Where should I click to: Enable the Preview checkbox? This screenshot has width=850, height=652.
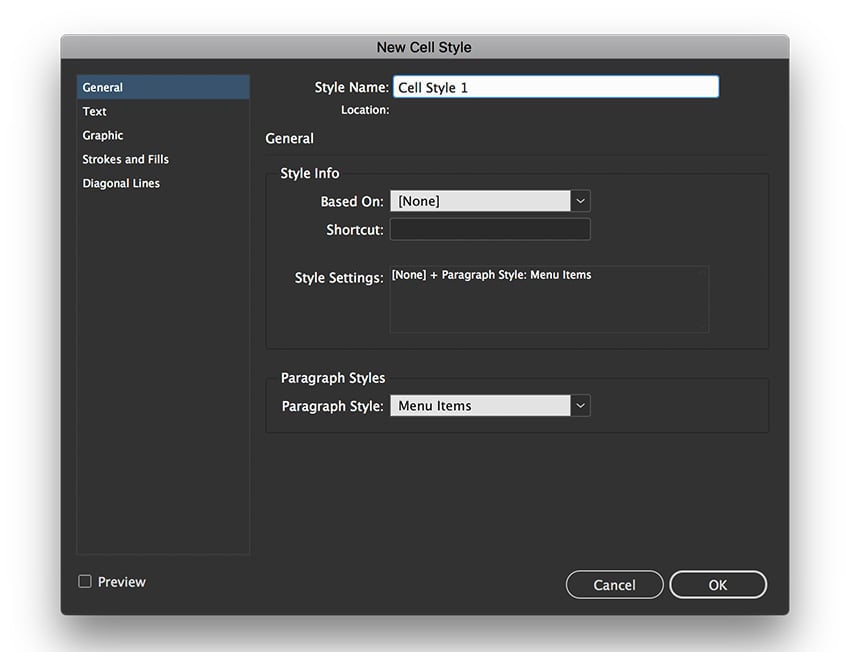tap(85, 581)
